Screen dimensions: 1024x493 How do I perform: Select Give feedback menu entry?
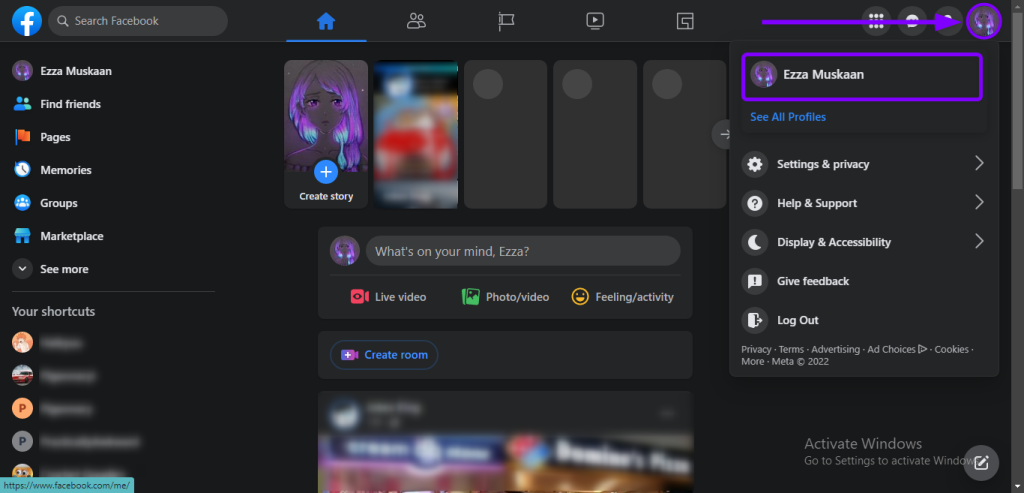point(812,281)
